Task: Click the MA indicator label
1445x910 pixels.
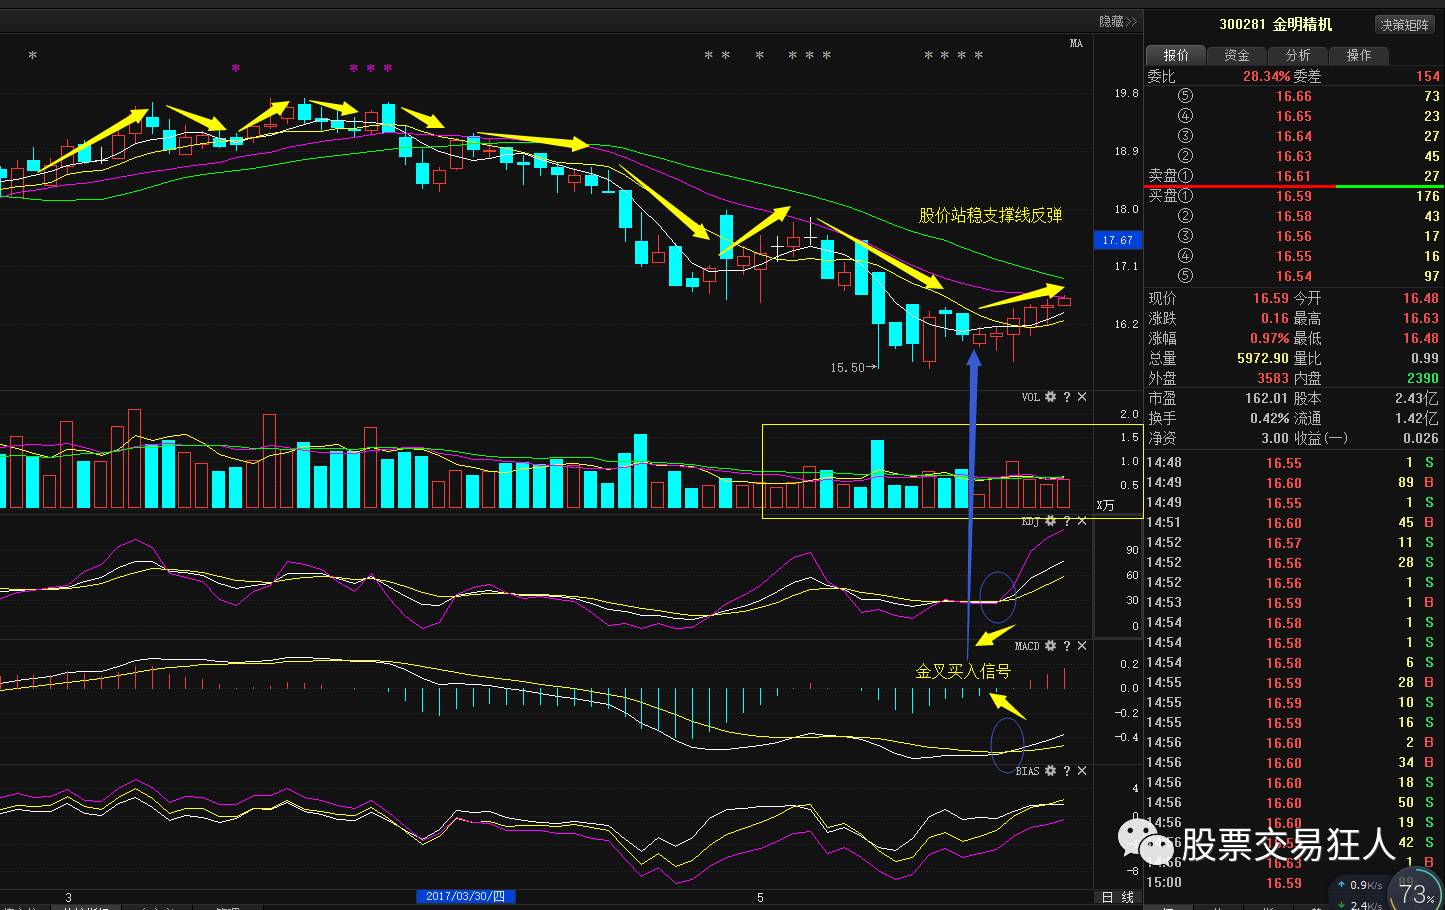Action: (1076, 43)
